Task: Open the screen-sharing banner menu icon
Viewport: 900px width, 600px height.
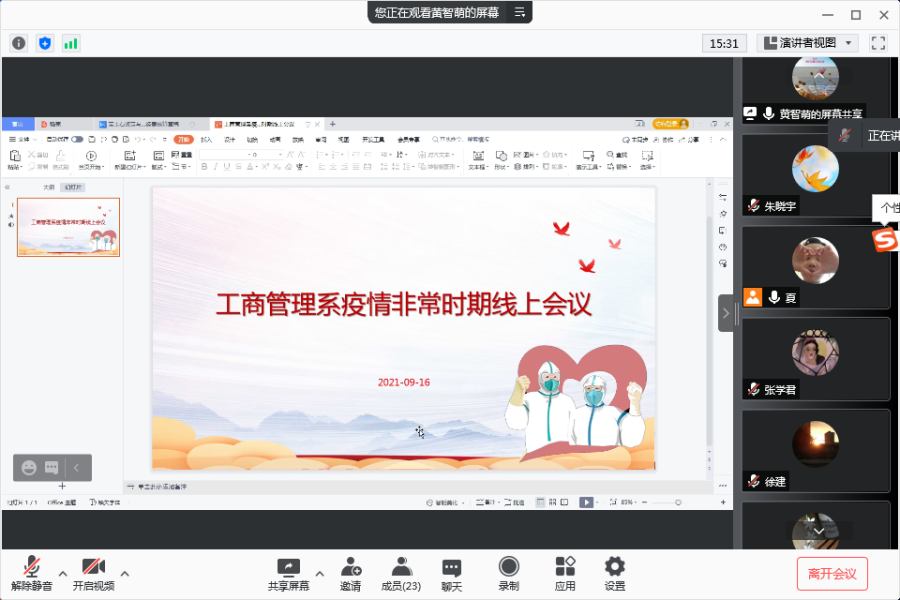Action: click(x=519, y=12)
